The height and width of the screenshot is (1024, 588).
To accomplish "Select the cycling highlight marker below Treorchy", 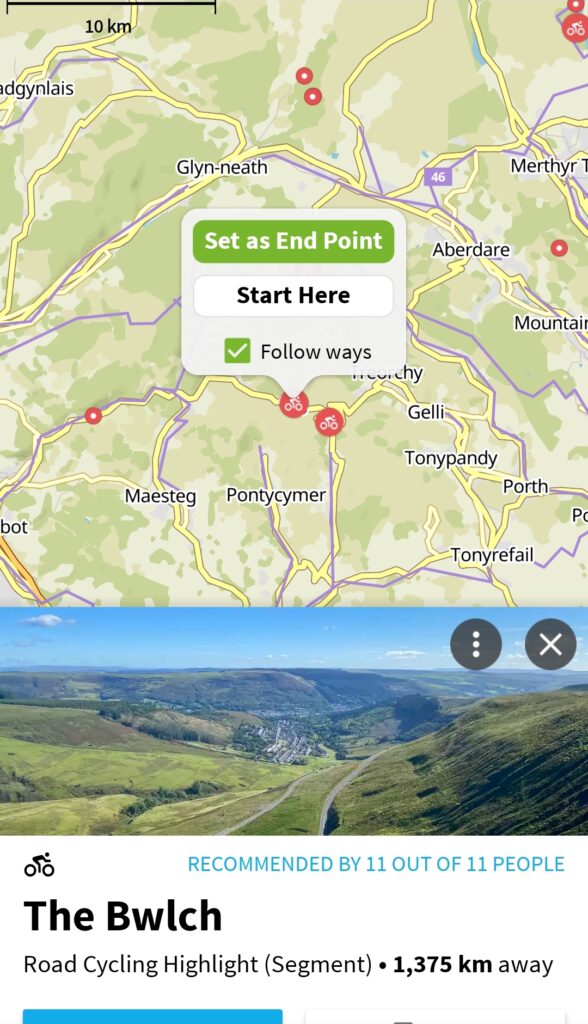I will tap(329, 423).
